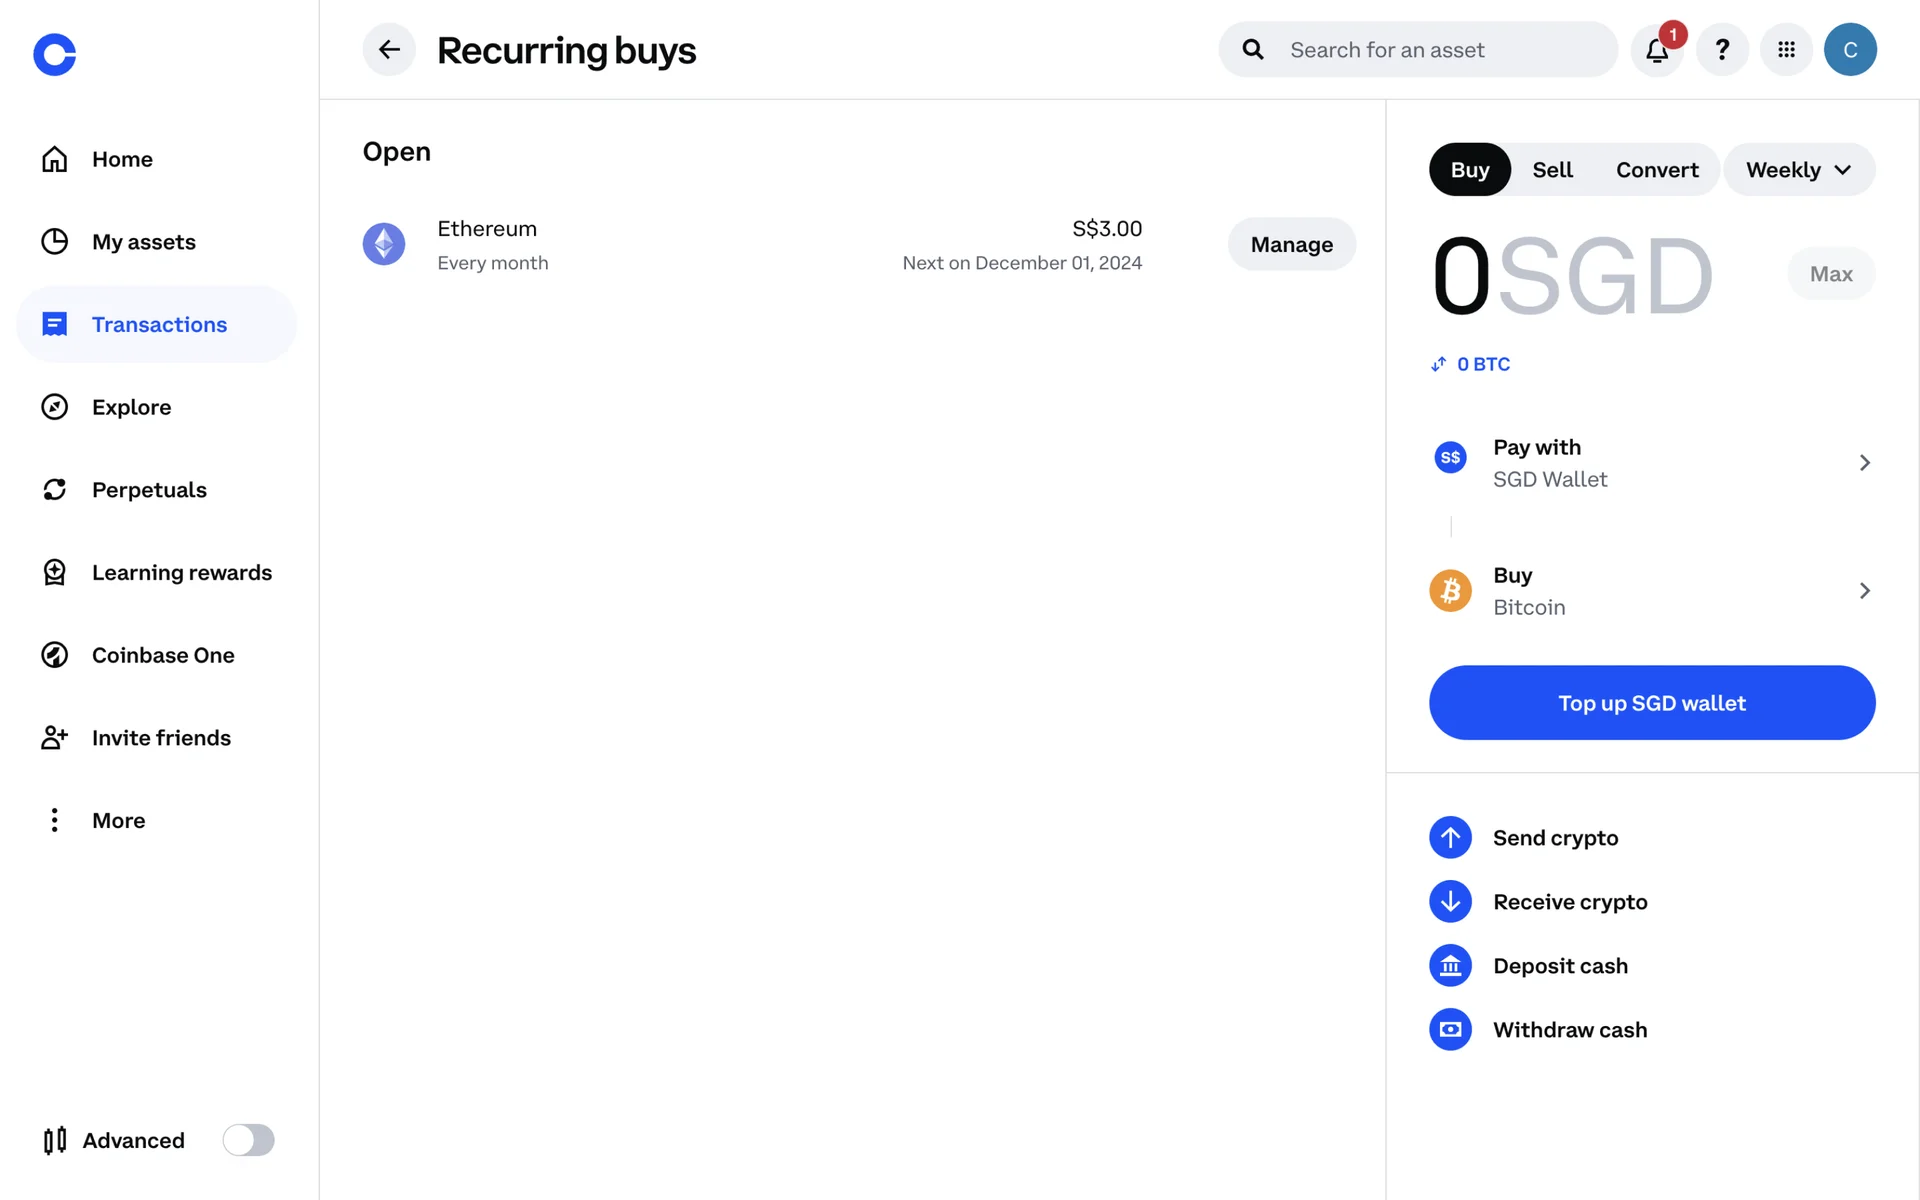Click Manage for the Ethereum recurring buy

(x=1291, y=244)
